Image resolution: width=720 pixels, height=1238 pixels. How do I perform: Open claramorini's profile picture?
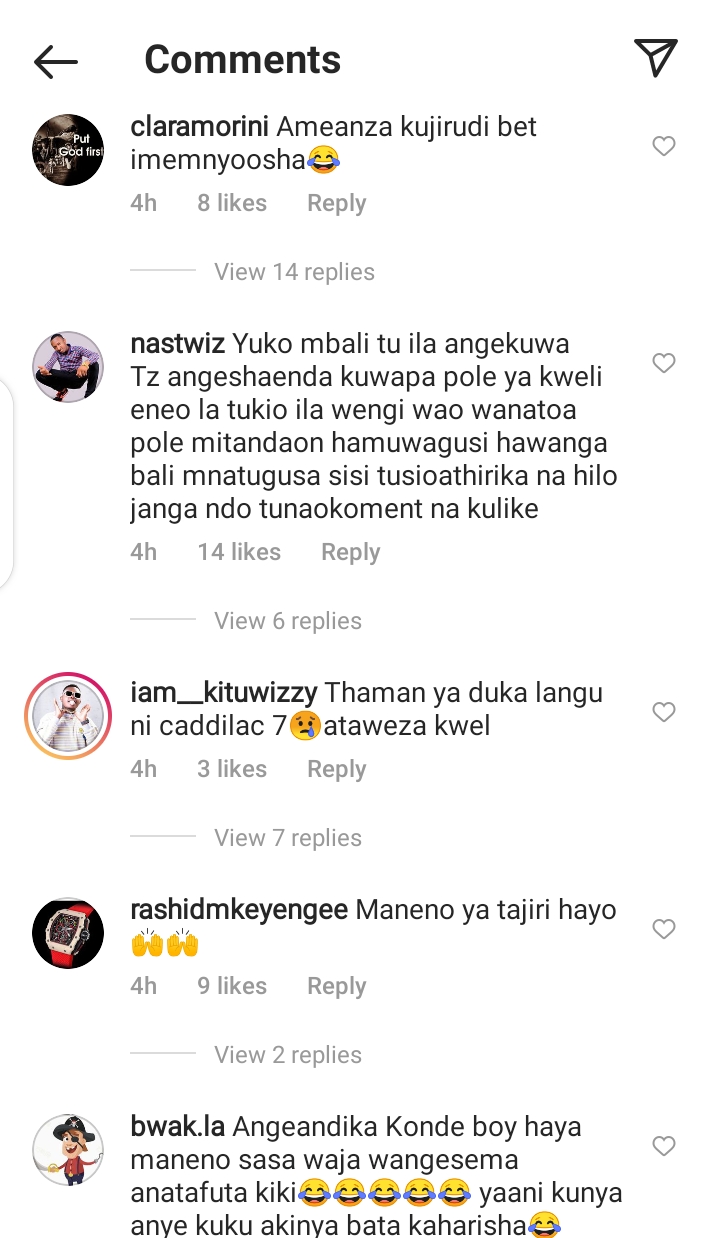(68, 150)
